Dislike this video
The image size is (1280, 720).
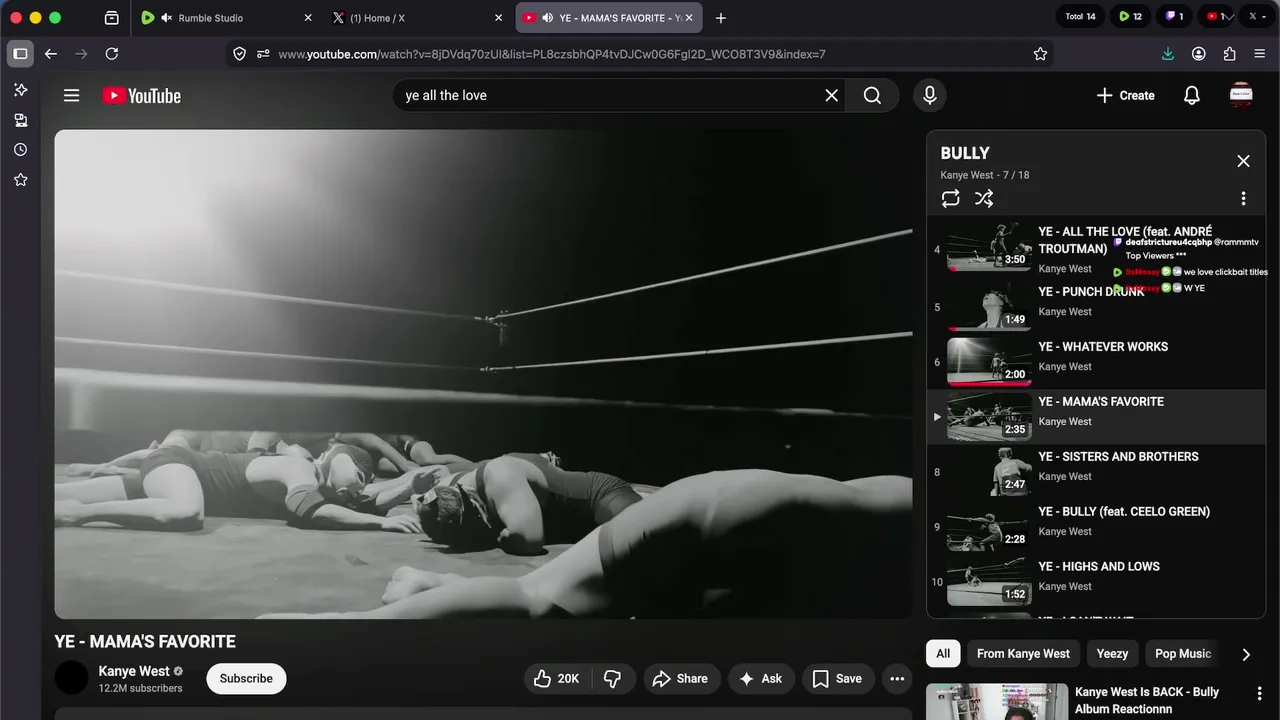tap(612, 679)
